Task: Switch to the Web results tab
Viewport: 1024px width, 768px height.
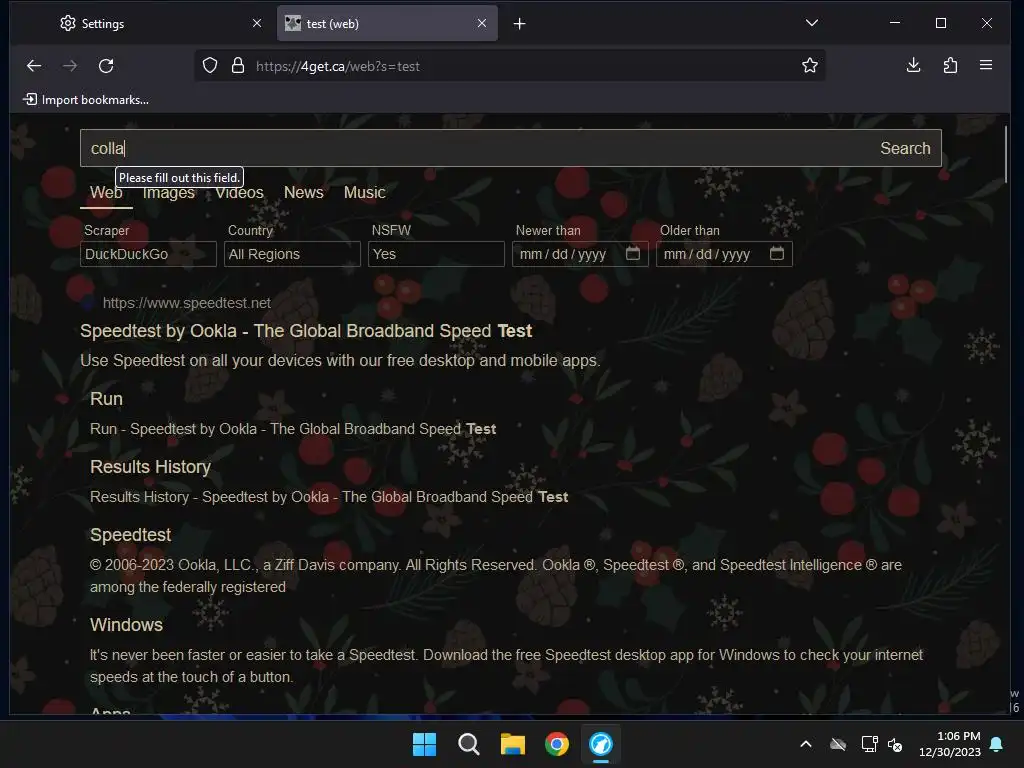Action: click(x=106, y=193)
